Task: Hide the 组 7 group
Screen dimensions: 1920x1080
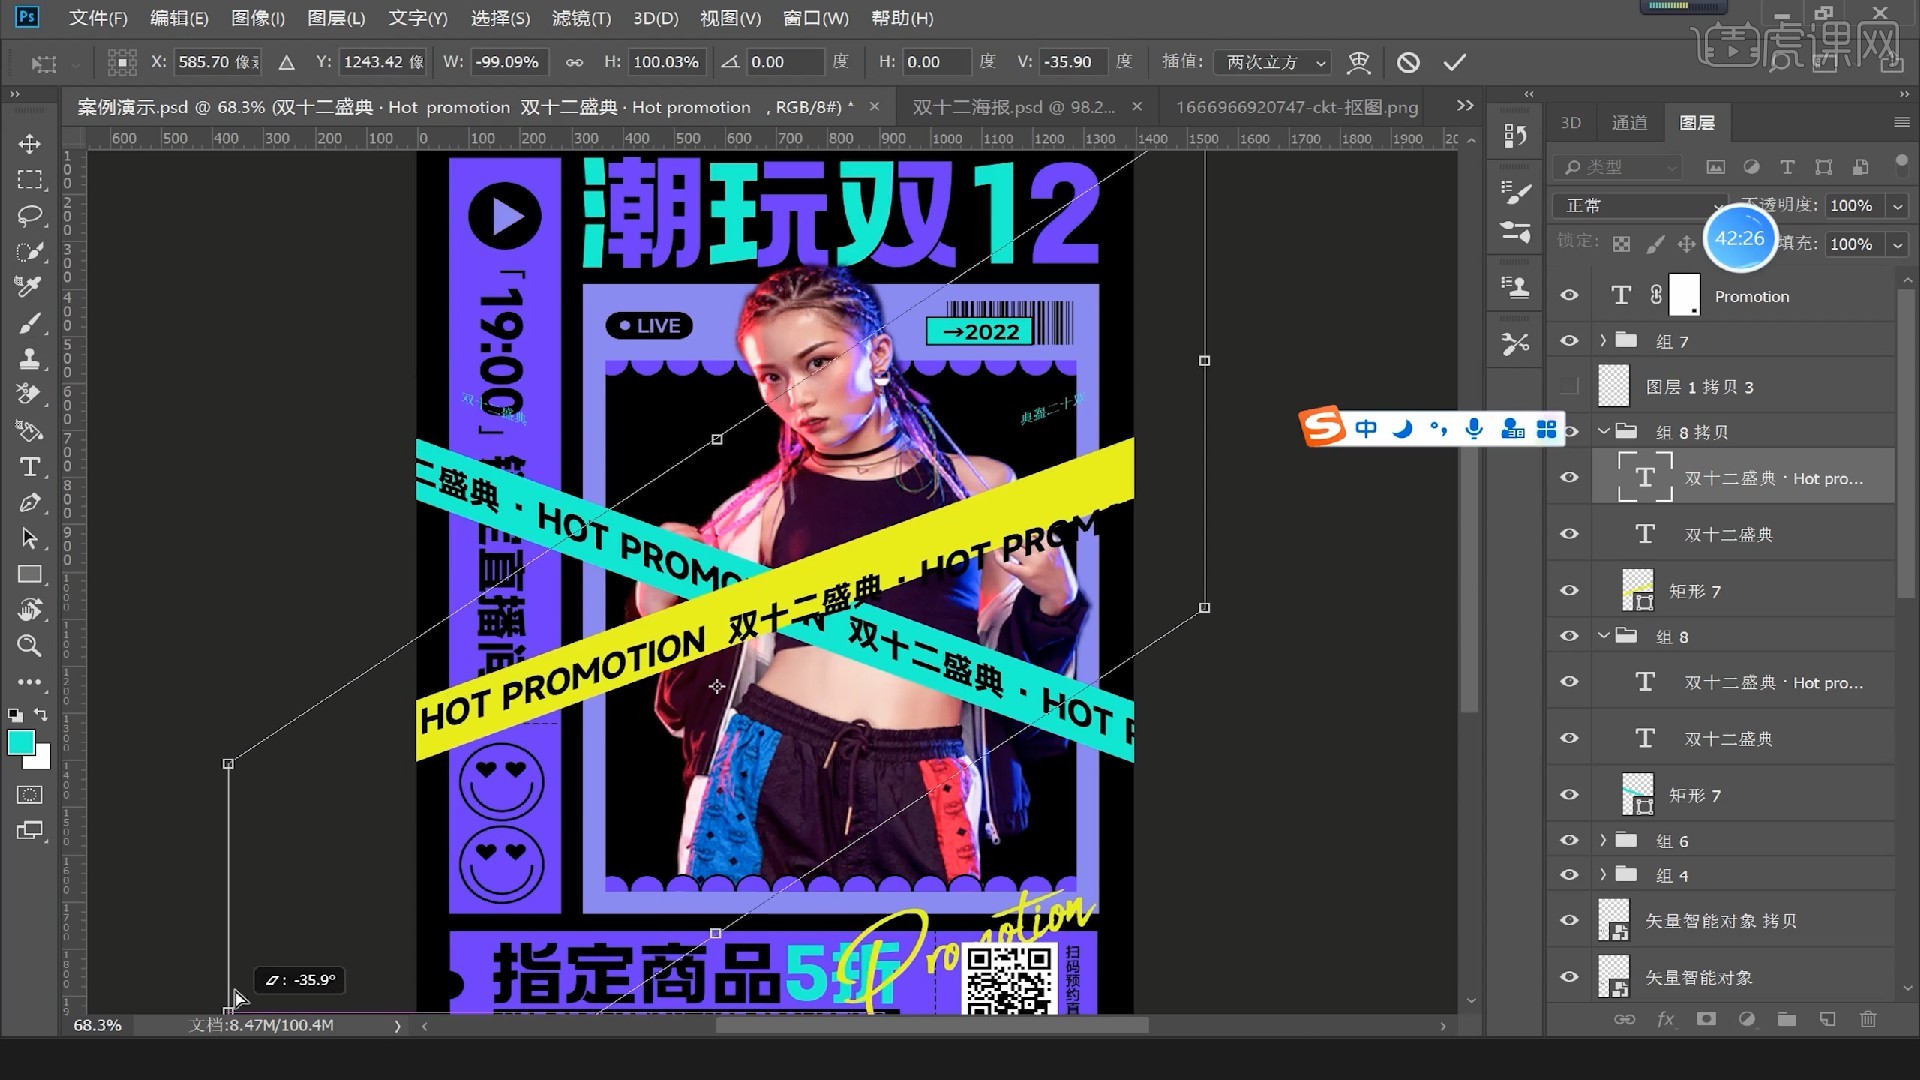Action: [x=1569, y=341]
